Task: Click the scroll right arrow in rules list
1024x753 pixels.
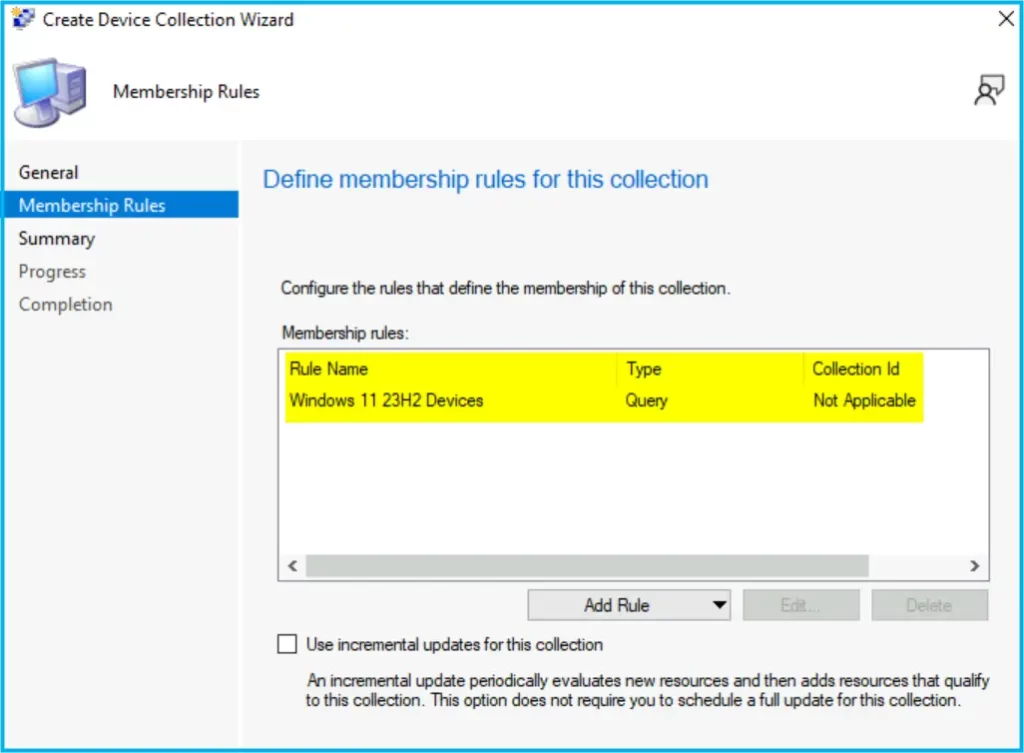Action: point(974,566)
